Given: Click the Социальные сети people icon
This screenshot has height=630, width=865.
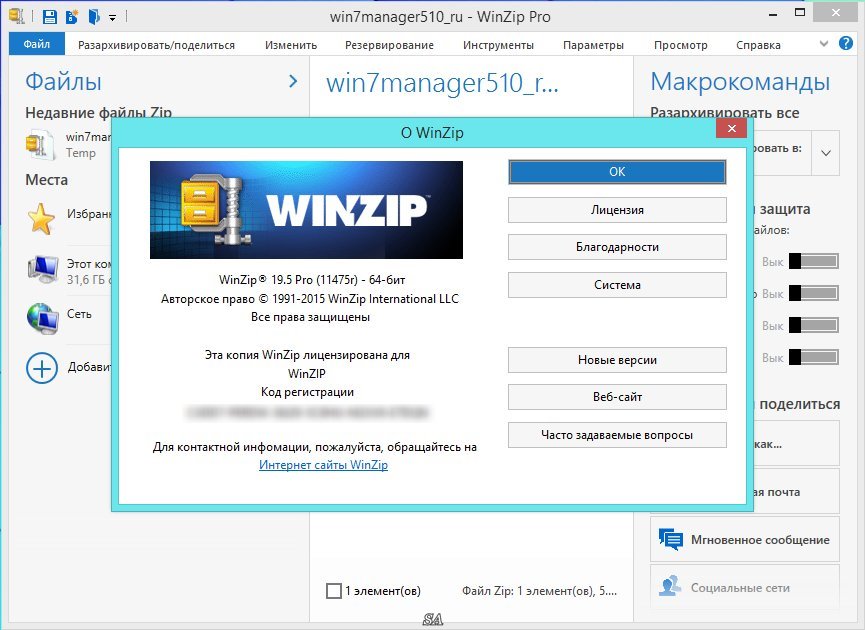Looking at the screenshot, I should click(670, 587).
